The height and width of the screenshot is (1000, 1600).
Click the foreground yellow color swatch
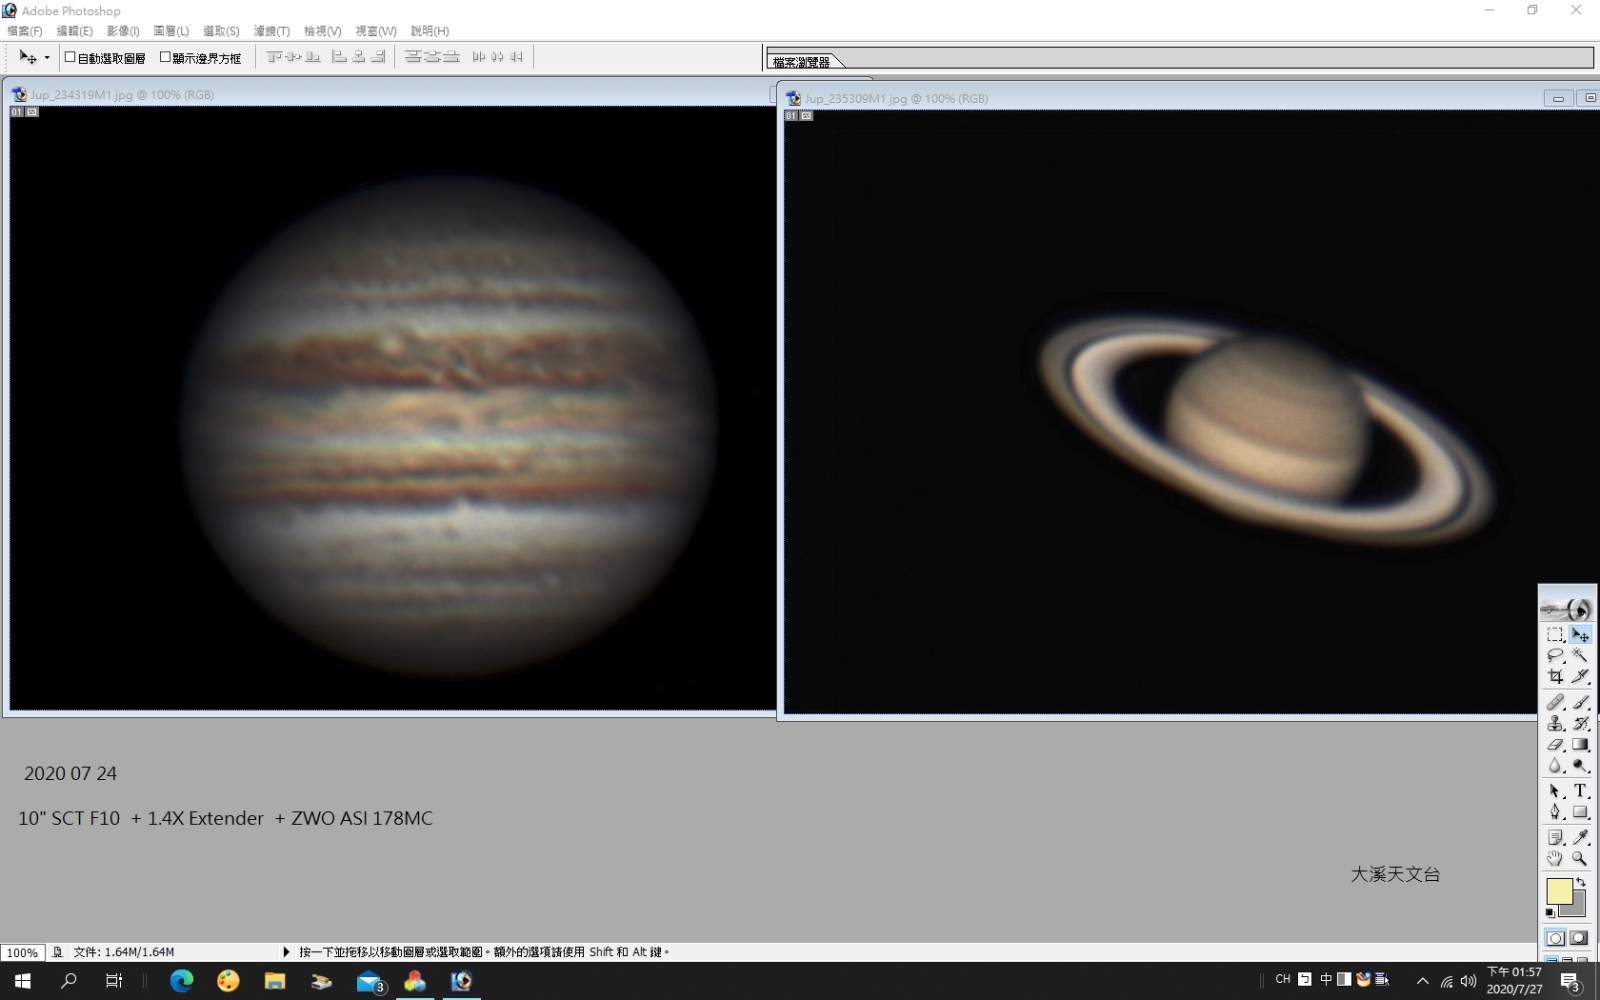point(1558,891)
